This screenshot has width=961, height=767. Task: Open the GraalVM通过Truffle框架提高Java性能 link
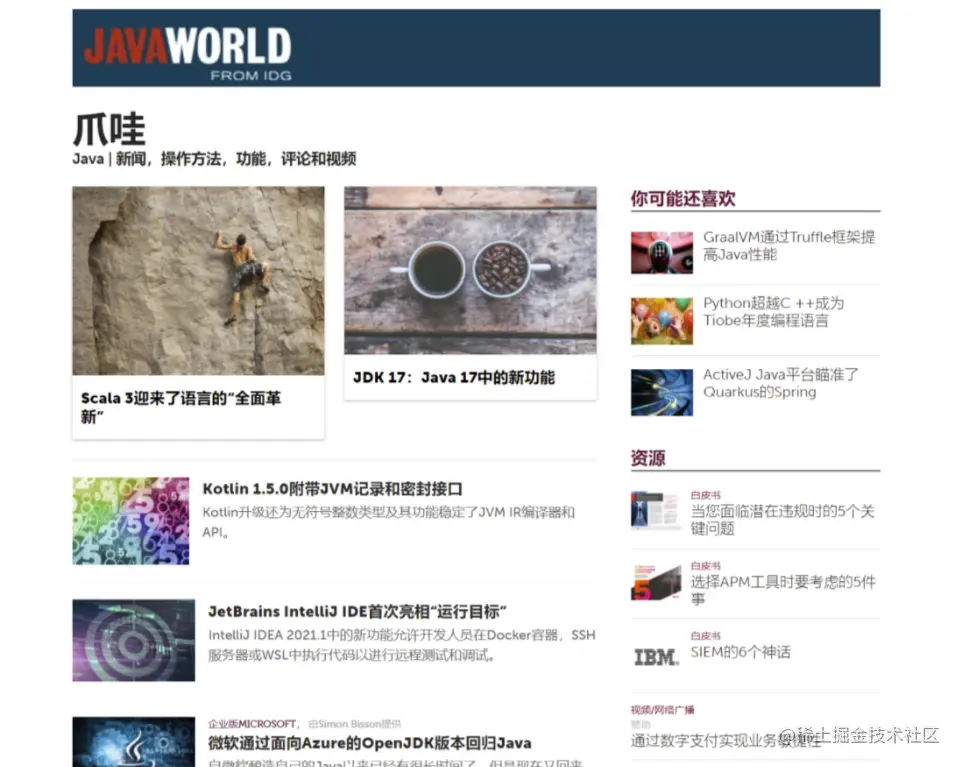click(789, 246)
